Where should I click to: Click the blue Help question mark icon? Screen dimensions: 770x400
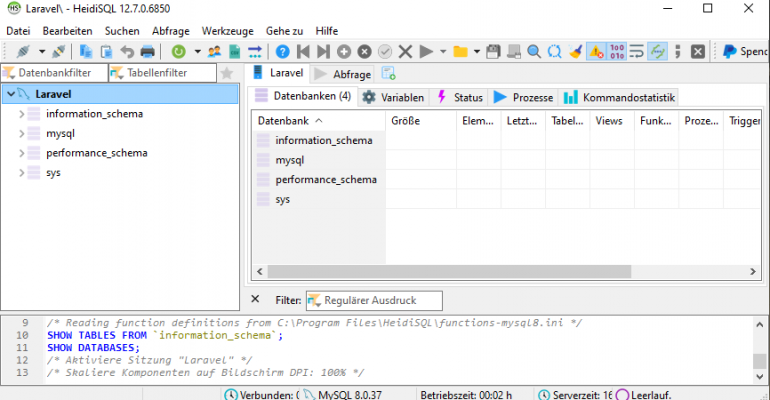coord(283,52)
